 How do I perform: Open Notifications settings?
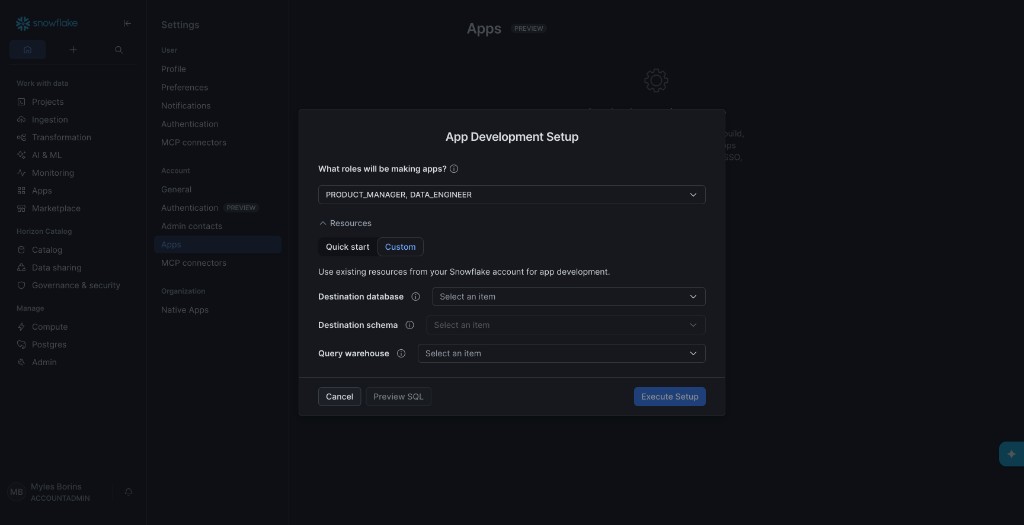(186, 105)
